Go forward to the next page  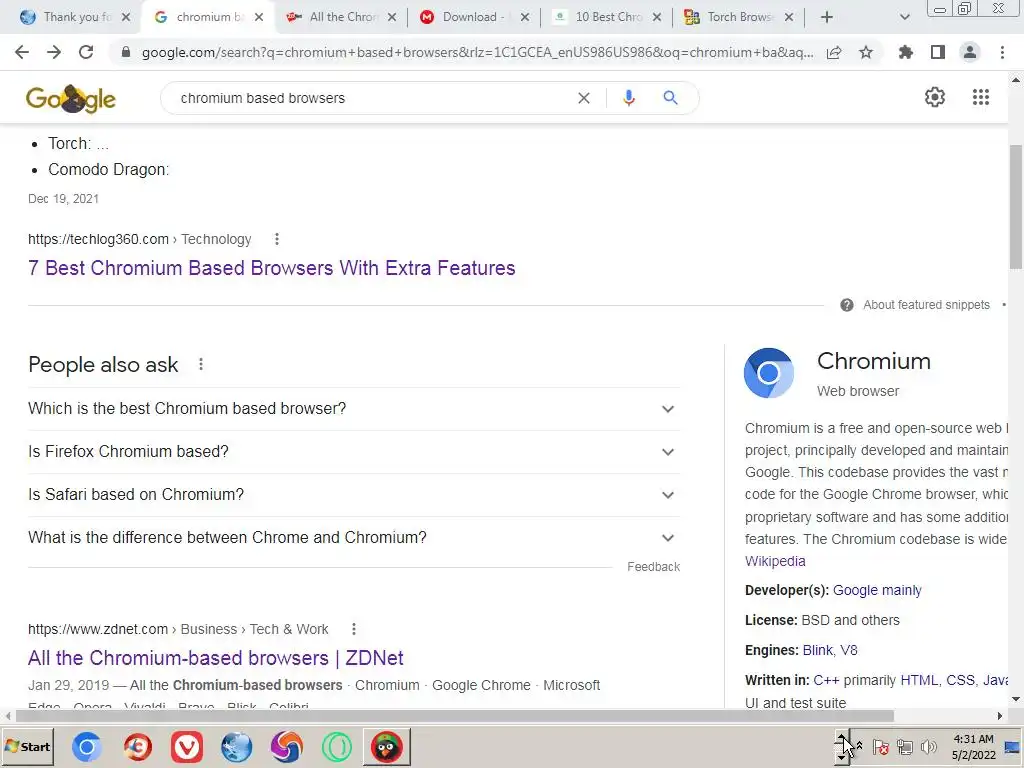point(54,52)
